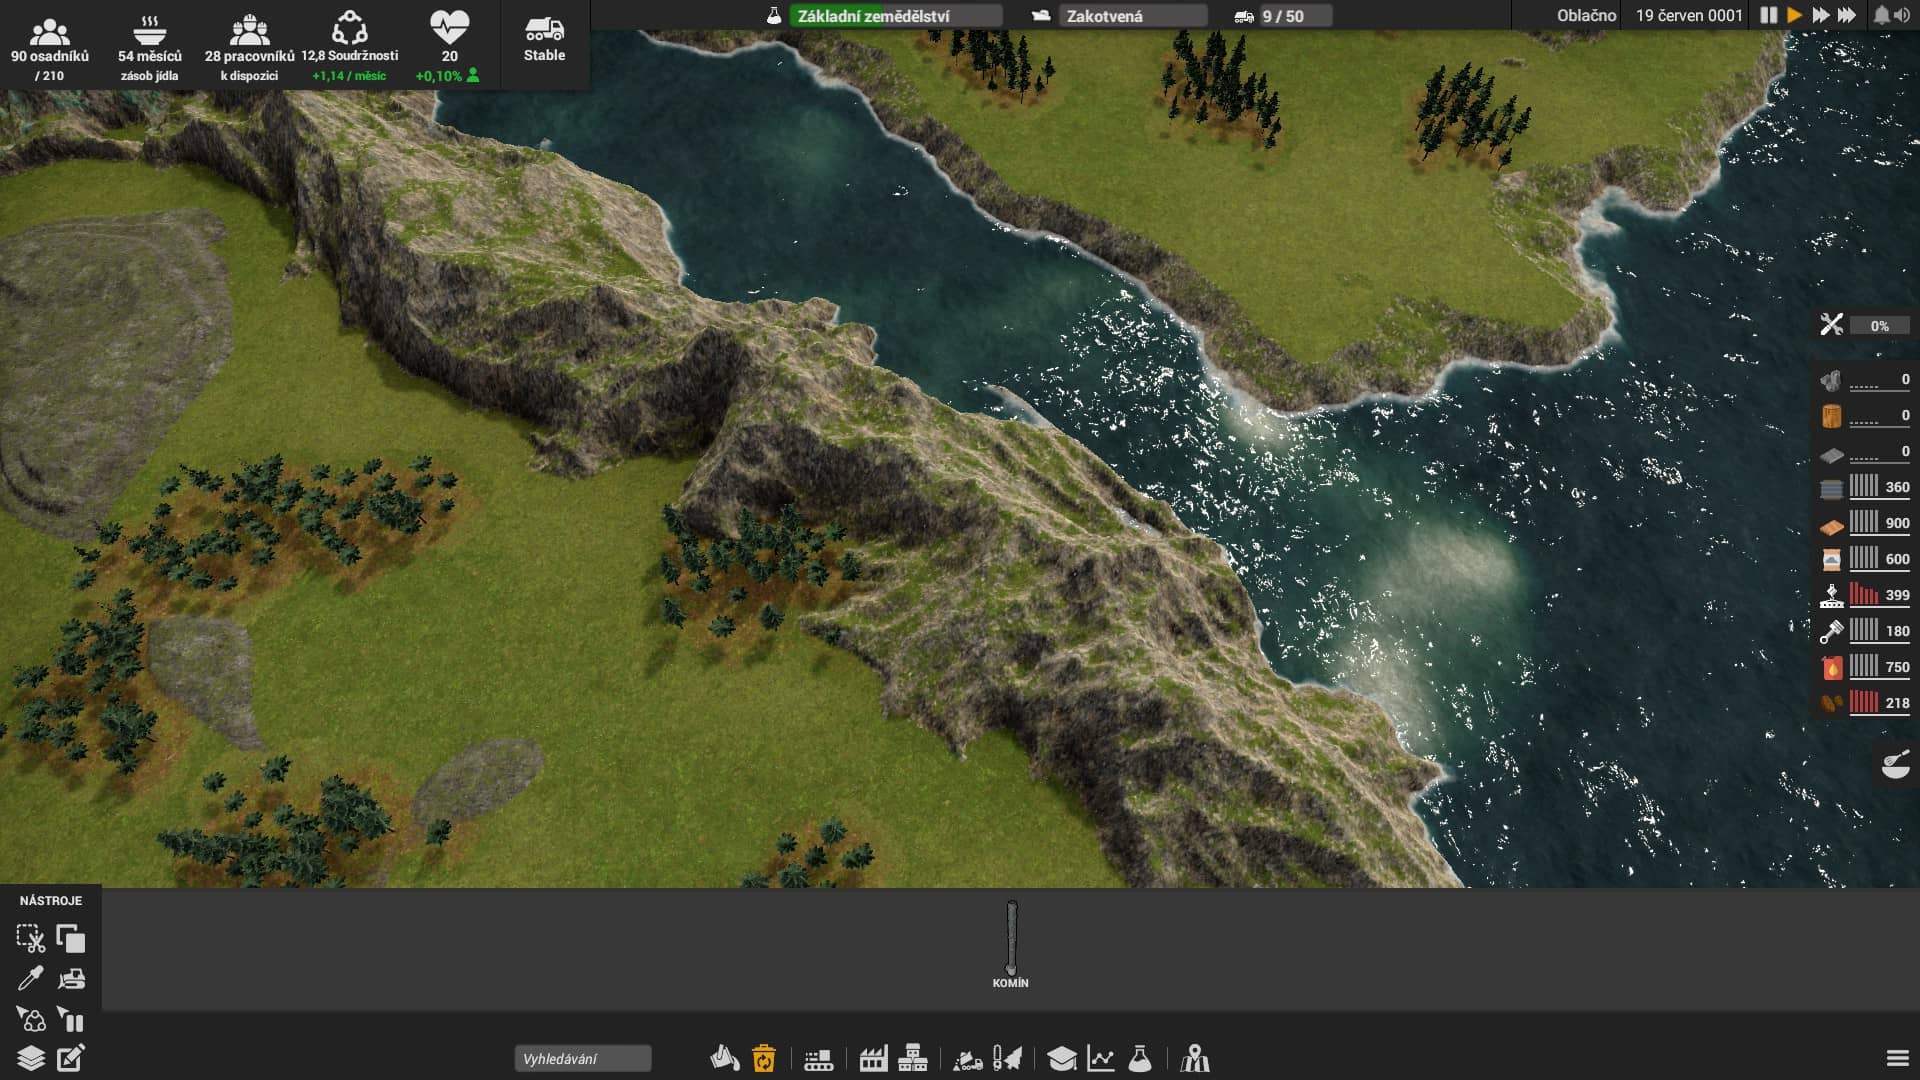Open the surface designation paint bucket tool

pos(725,1058)
